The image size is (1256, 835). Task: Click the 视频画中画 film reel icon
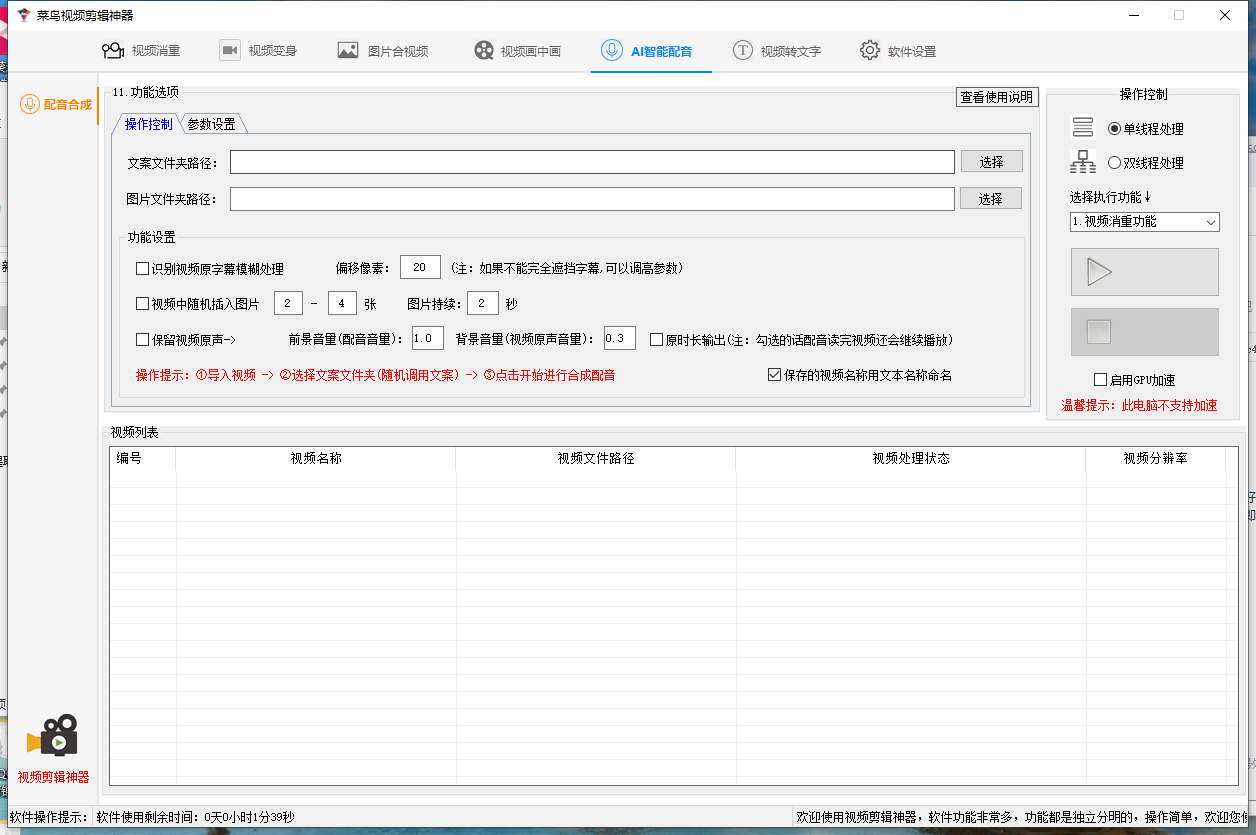(x=484, y=51)
